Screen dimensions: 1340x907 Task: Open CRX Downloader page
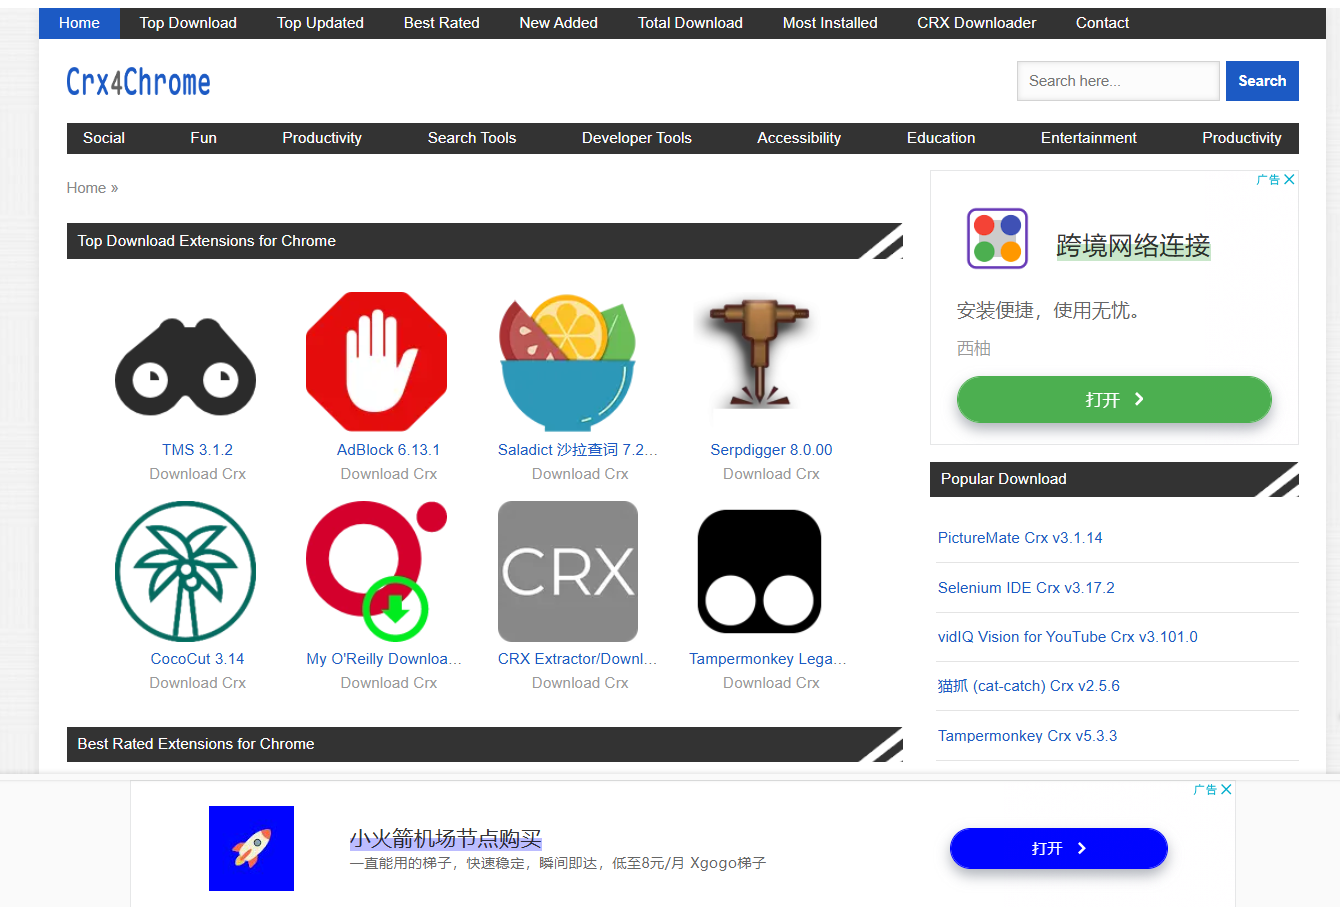click(976, 23)
